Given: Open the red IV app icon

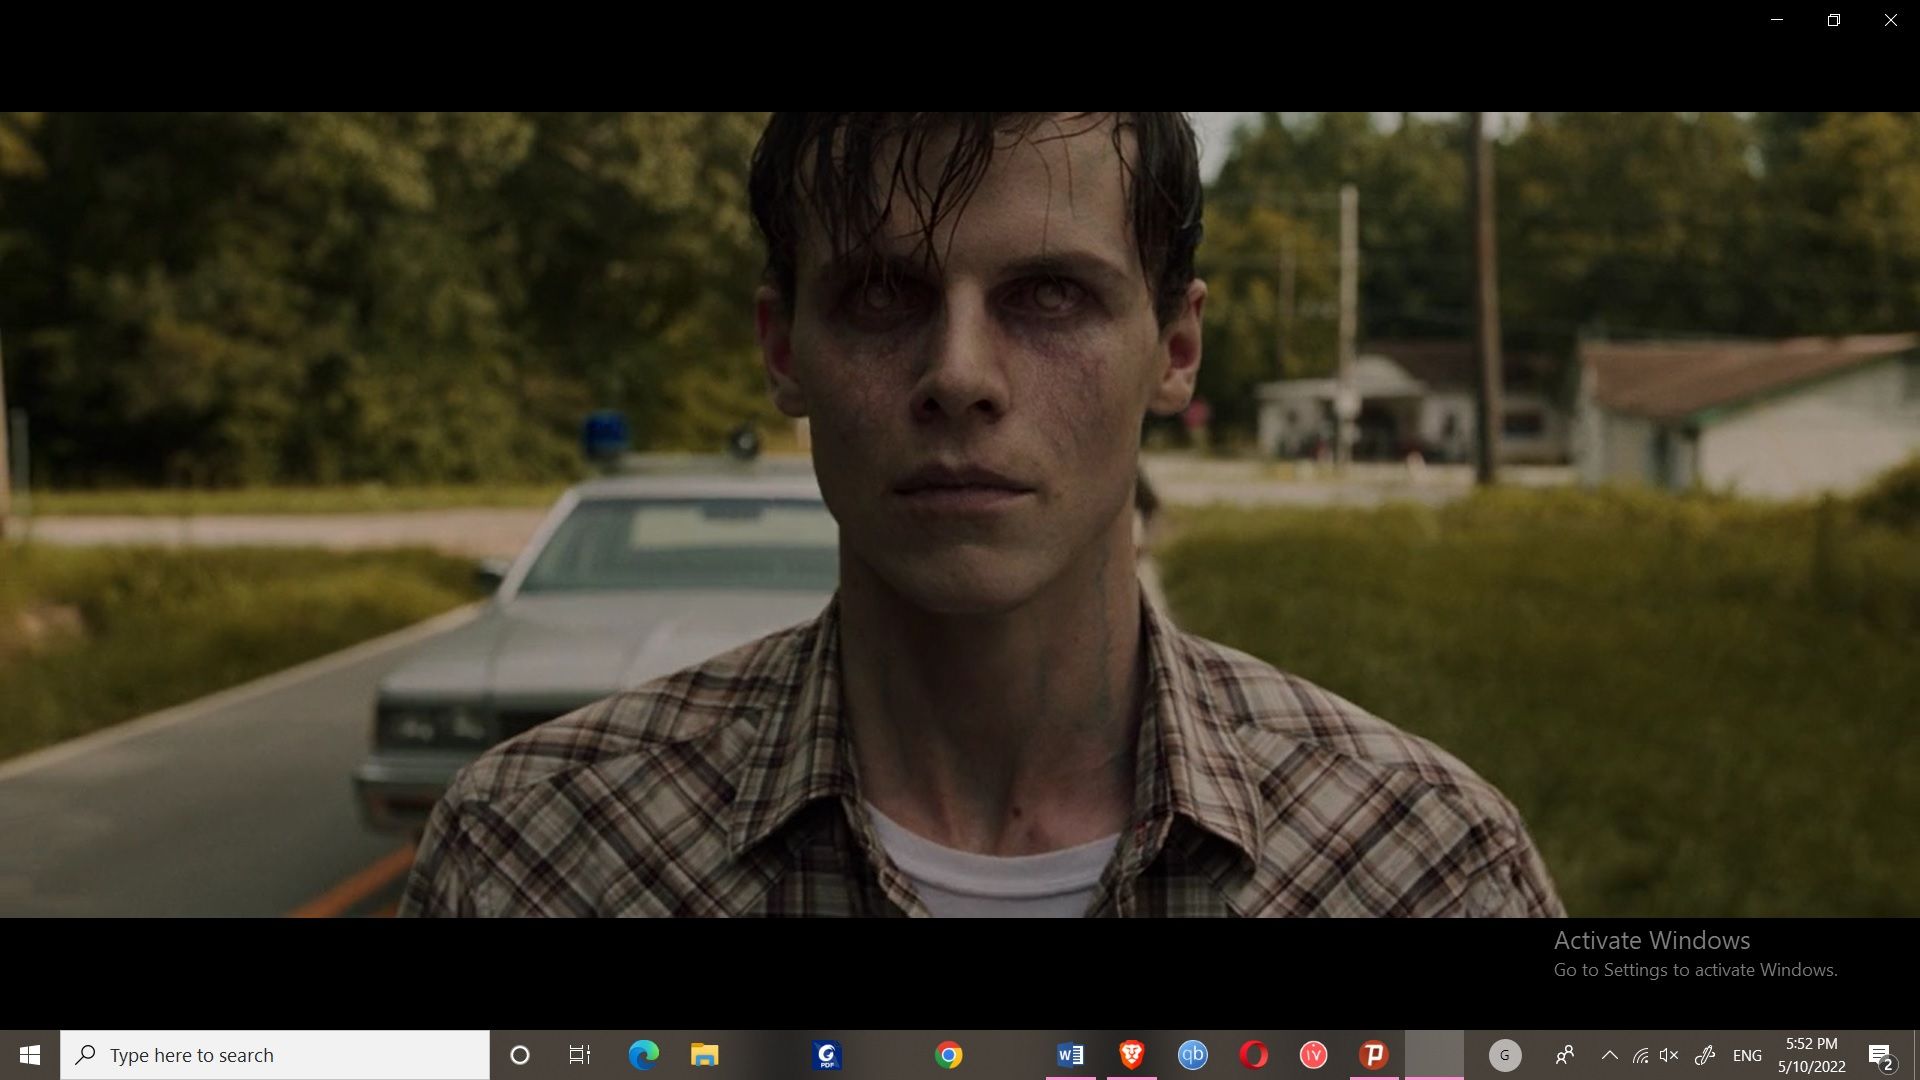Looking at the screenshot, I should 1313,1055.
